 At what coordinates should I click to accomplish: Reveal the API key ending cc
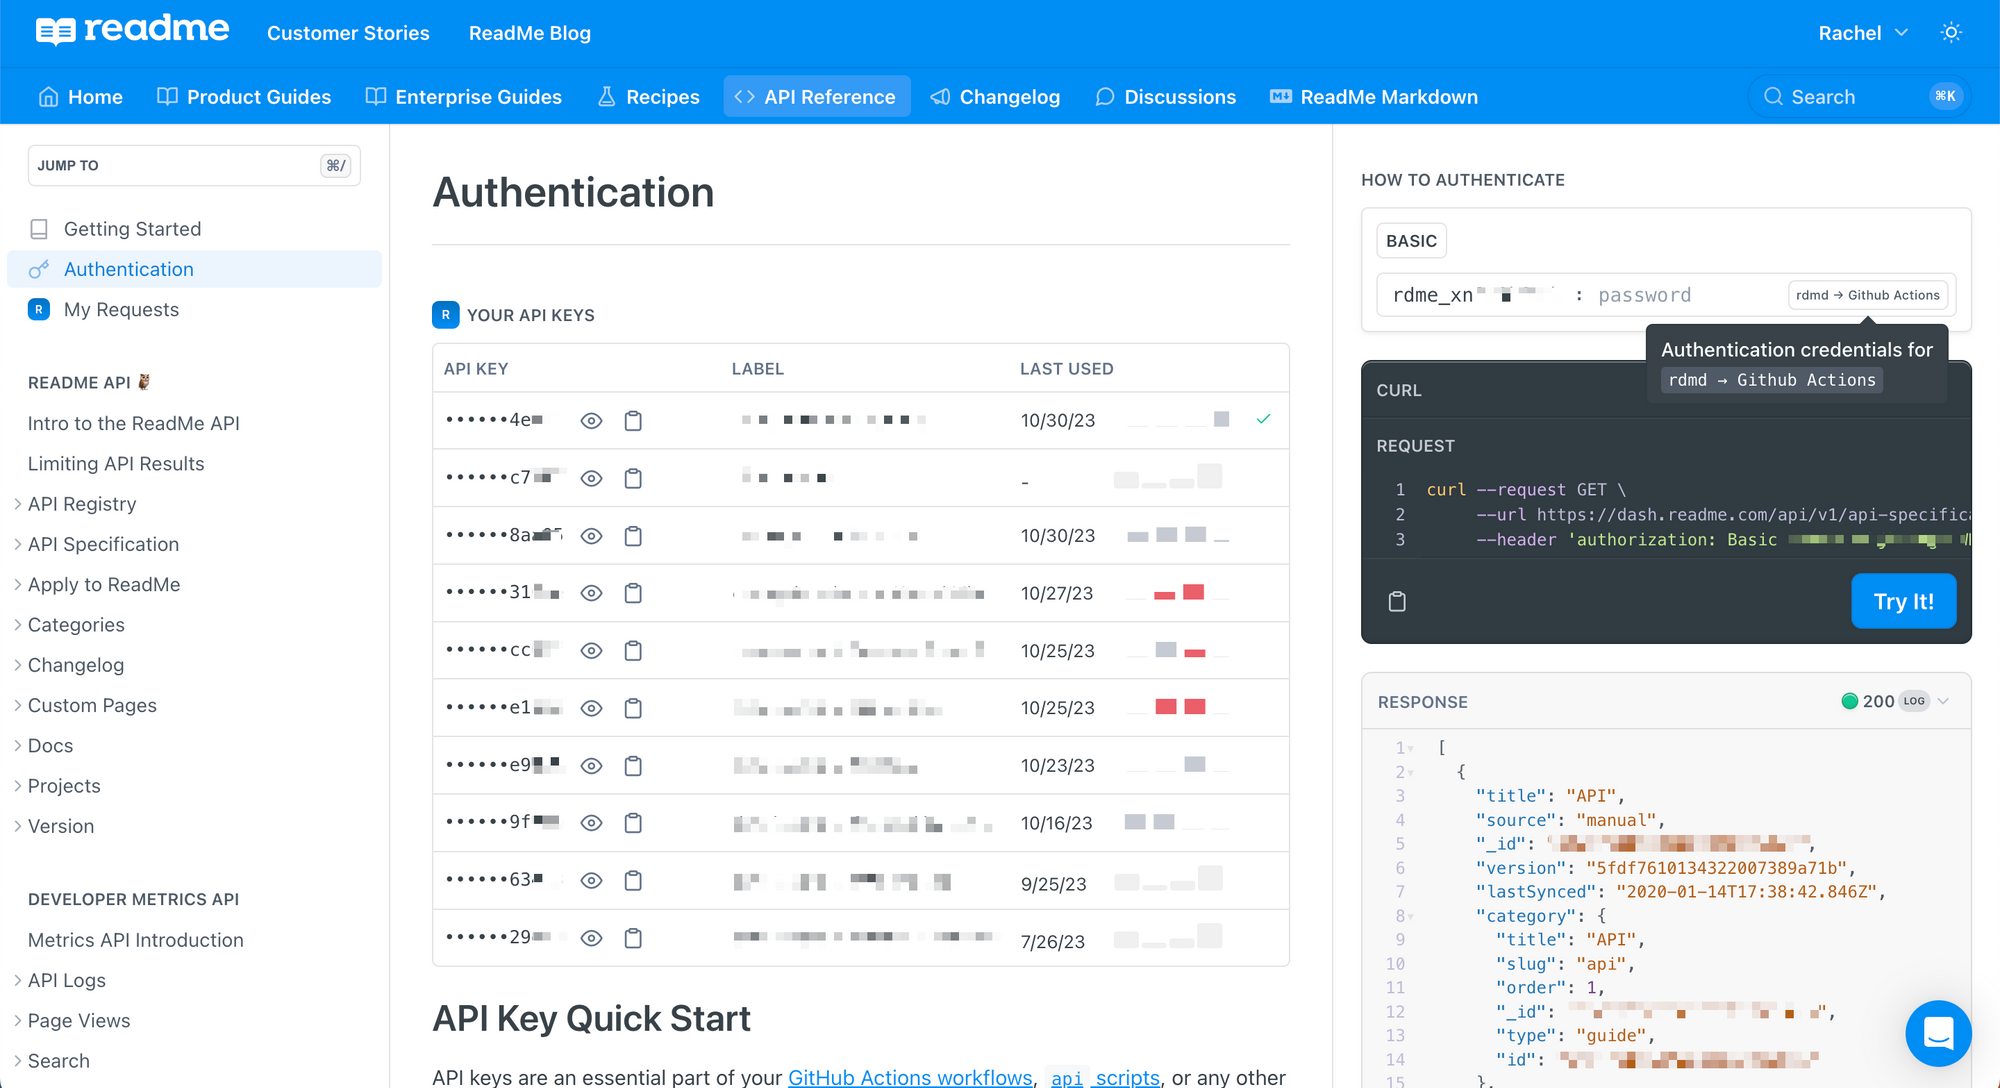pos(591,651)
